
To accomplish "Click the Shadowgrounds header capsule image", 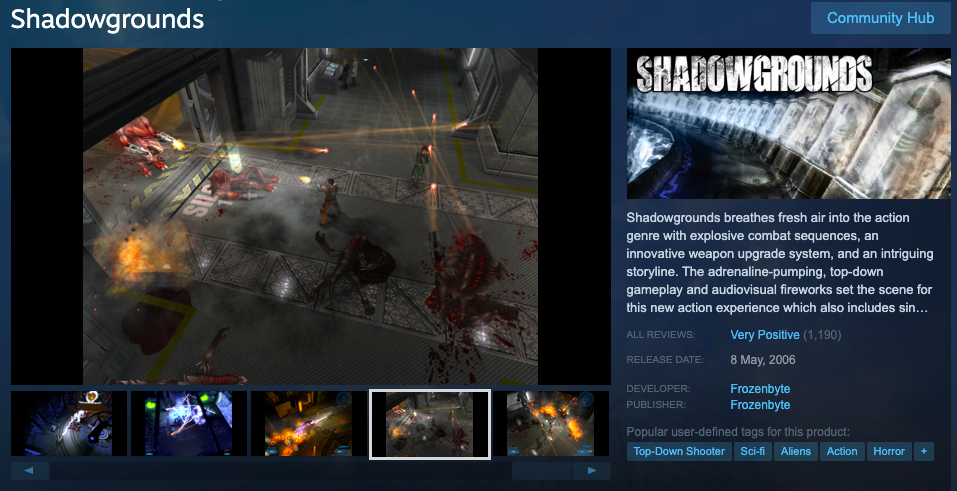I will [x=789, y=123].
